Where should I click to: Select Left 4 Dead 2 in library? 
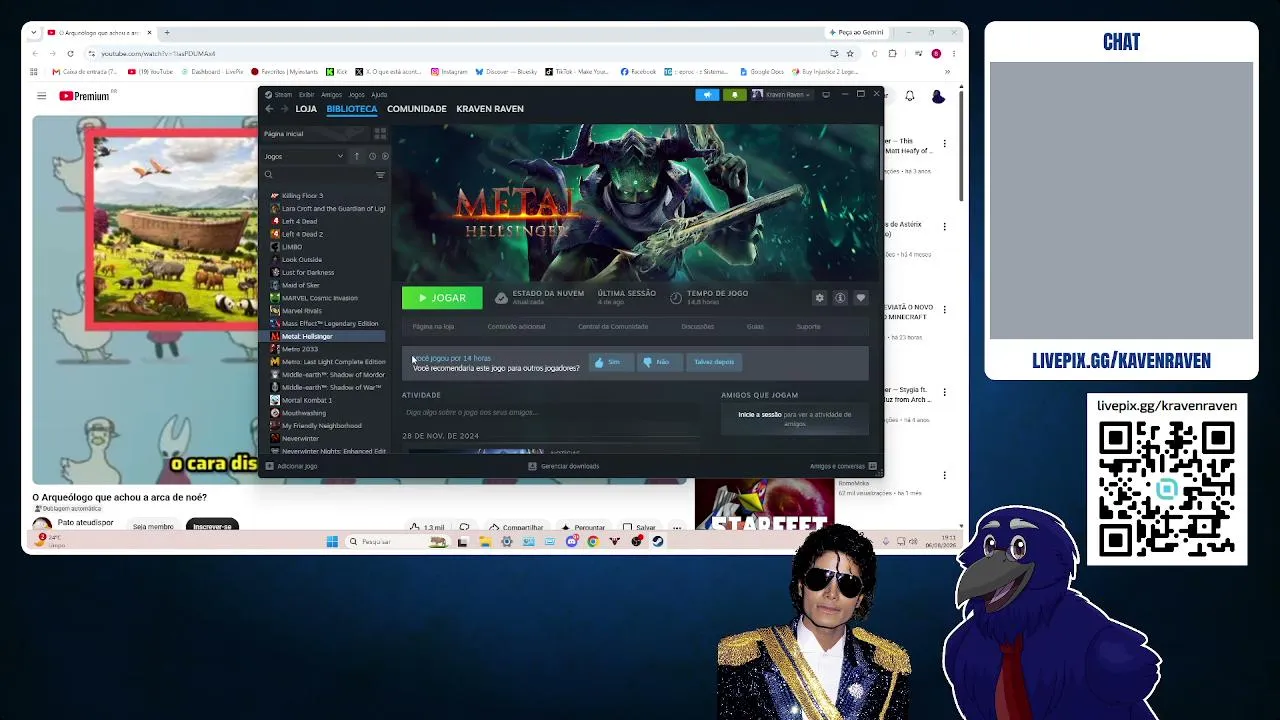click(302, 234)
